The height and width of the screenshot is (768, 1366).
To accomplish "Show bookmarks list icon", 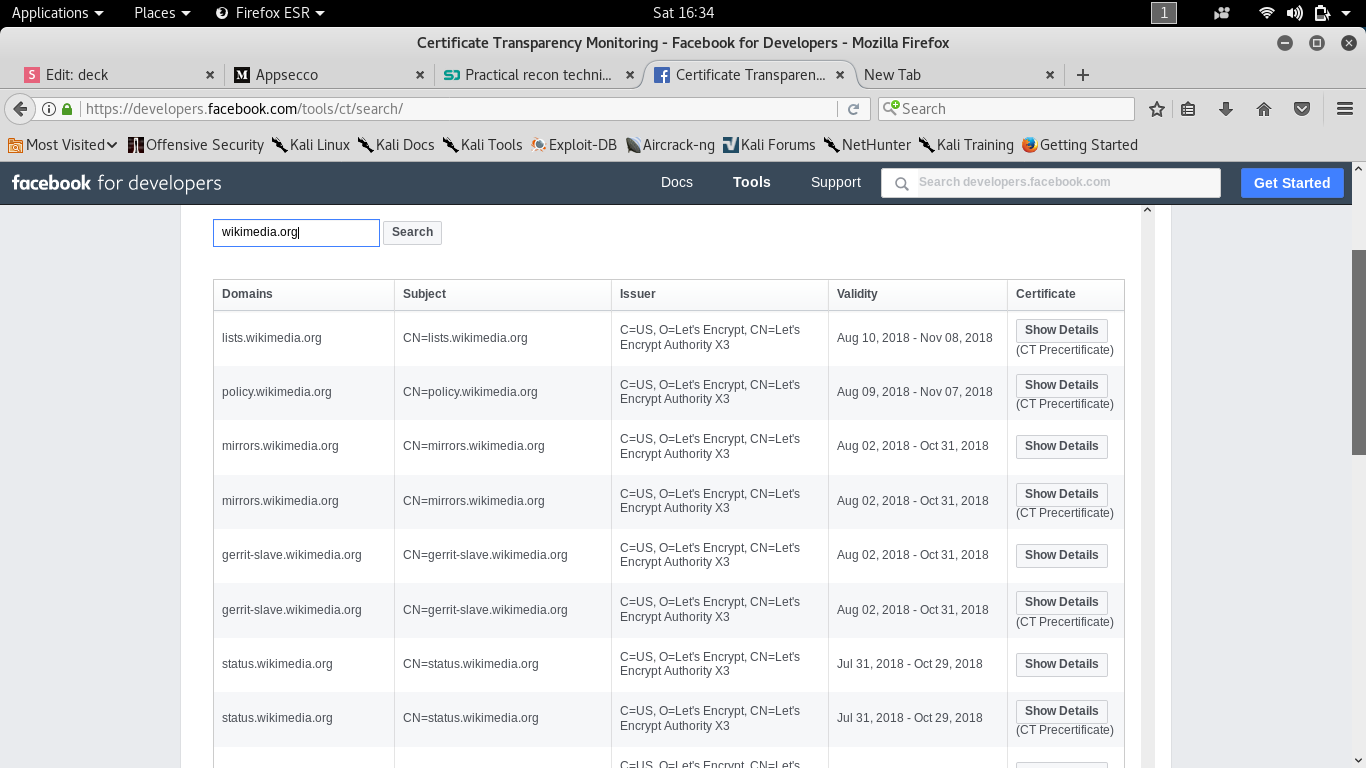I will coord(1188,109).
